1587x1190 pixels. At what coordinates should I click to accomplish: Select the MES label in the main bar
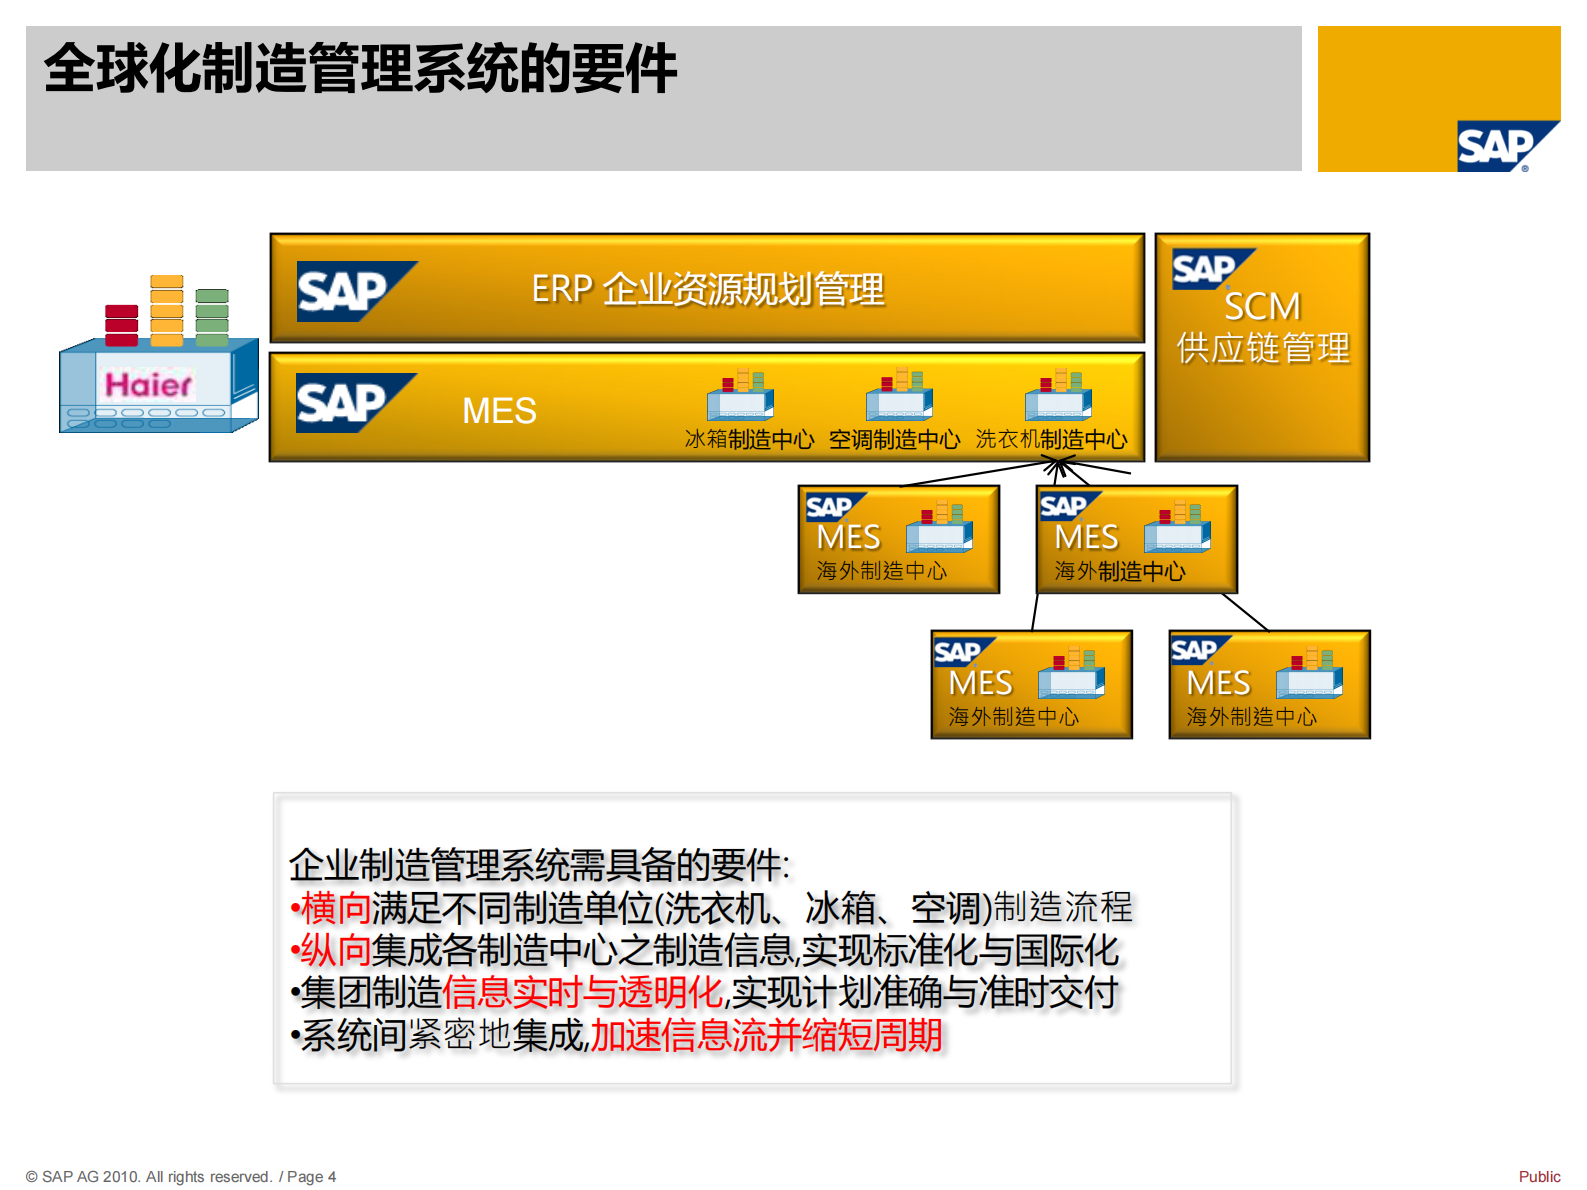pyautogui.click(x=499, y=411)
